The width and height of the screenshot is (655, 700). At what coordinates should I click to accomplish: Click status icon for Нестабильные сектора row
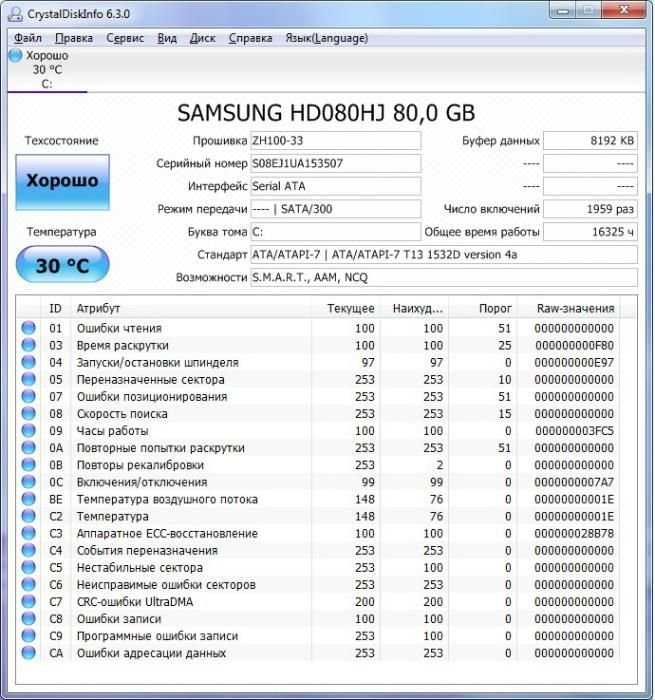(29, 567)
